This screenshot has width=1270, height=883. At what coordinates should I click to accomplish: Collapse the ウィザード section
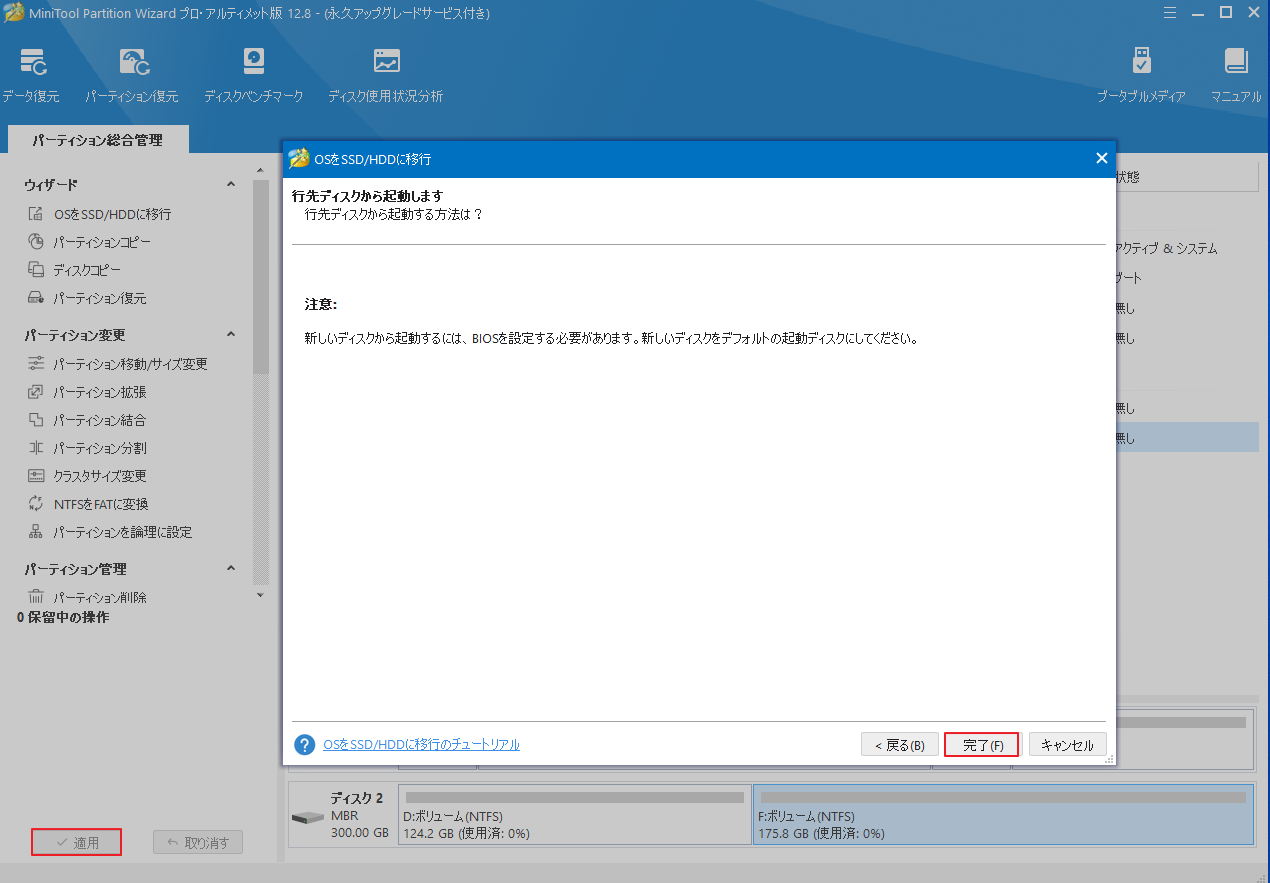230,184
